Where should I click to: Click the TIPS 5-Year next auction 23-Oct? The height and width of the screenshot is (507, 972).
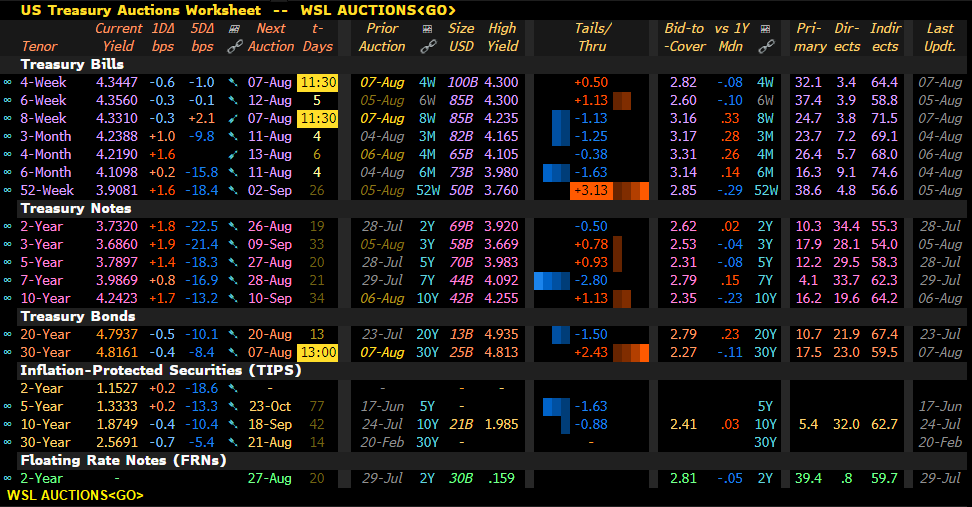tap(270, 406)
